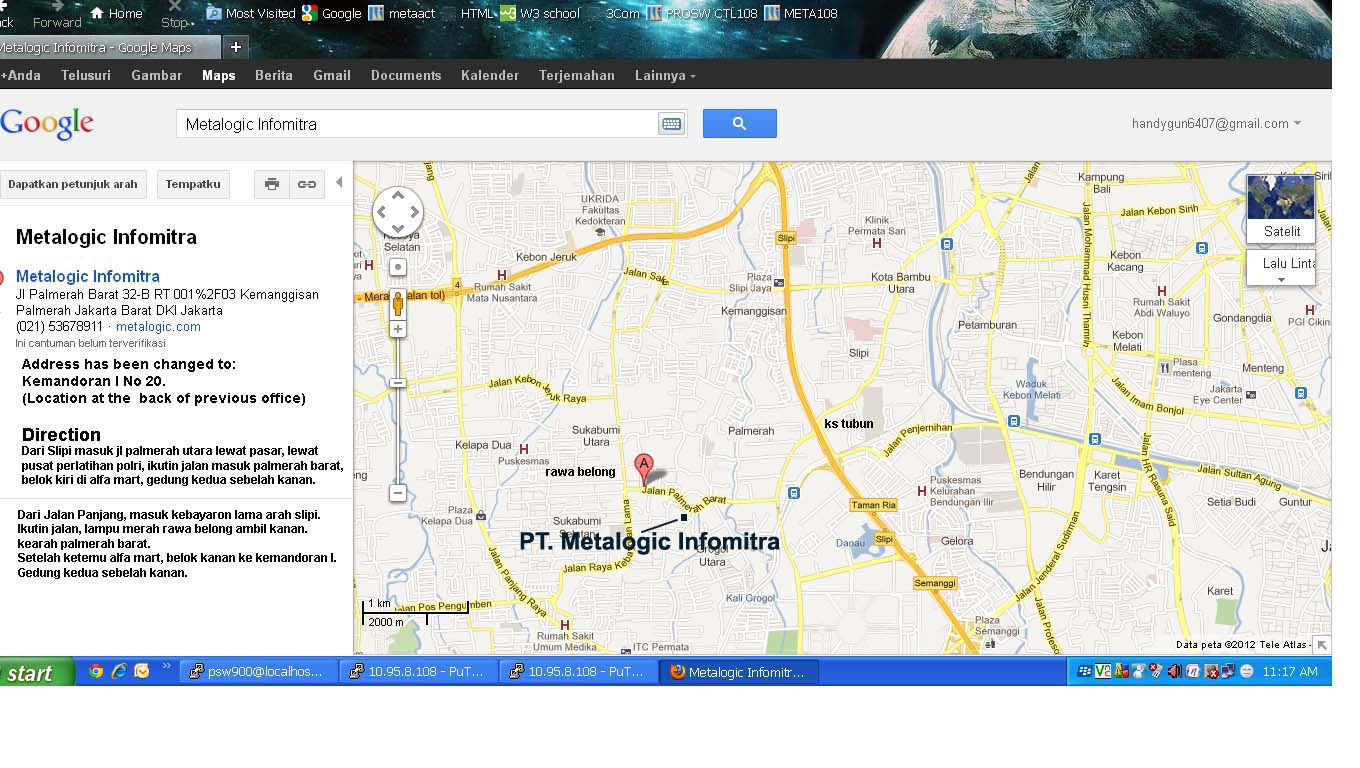The image size is (1360, 768).
Task: Click the zoom out minus button
Action: click(398, 493)
